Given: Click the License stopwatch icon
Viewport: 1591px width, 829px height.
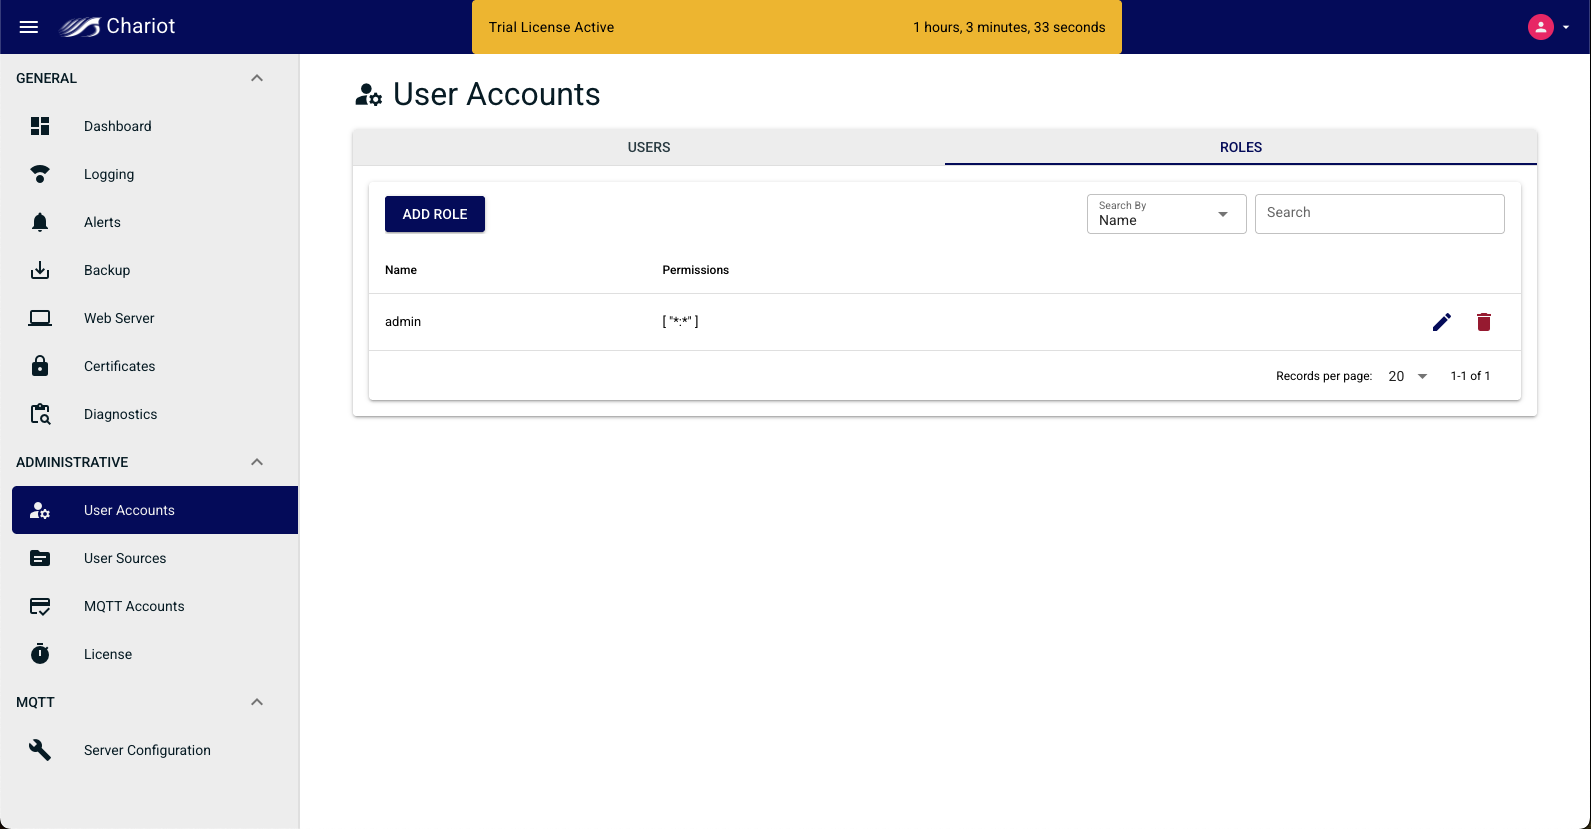Looking at the screenshot, I should click(40, 654).
